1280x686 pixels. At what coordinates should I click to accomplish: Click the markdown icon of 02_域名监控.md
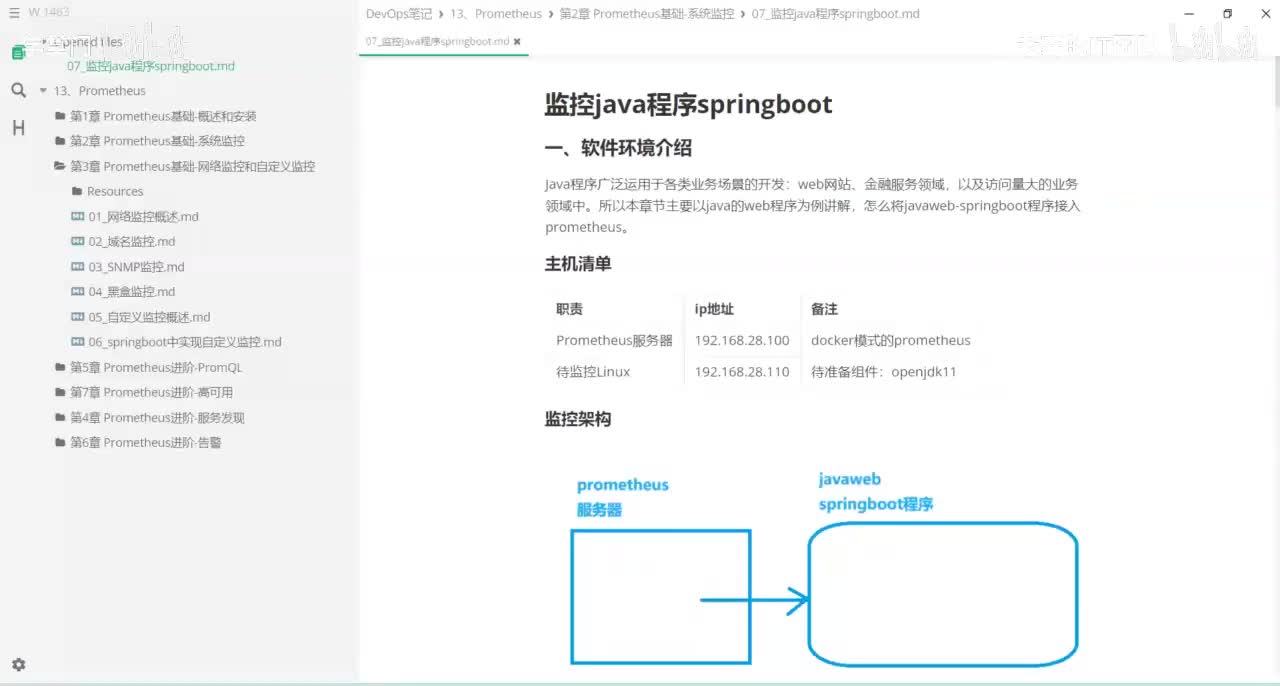coord(78,241)
